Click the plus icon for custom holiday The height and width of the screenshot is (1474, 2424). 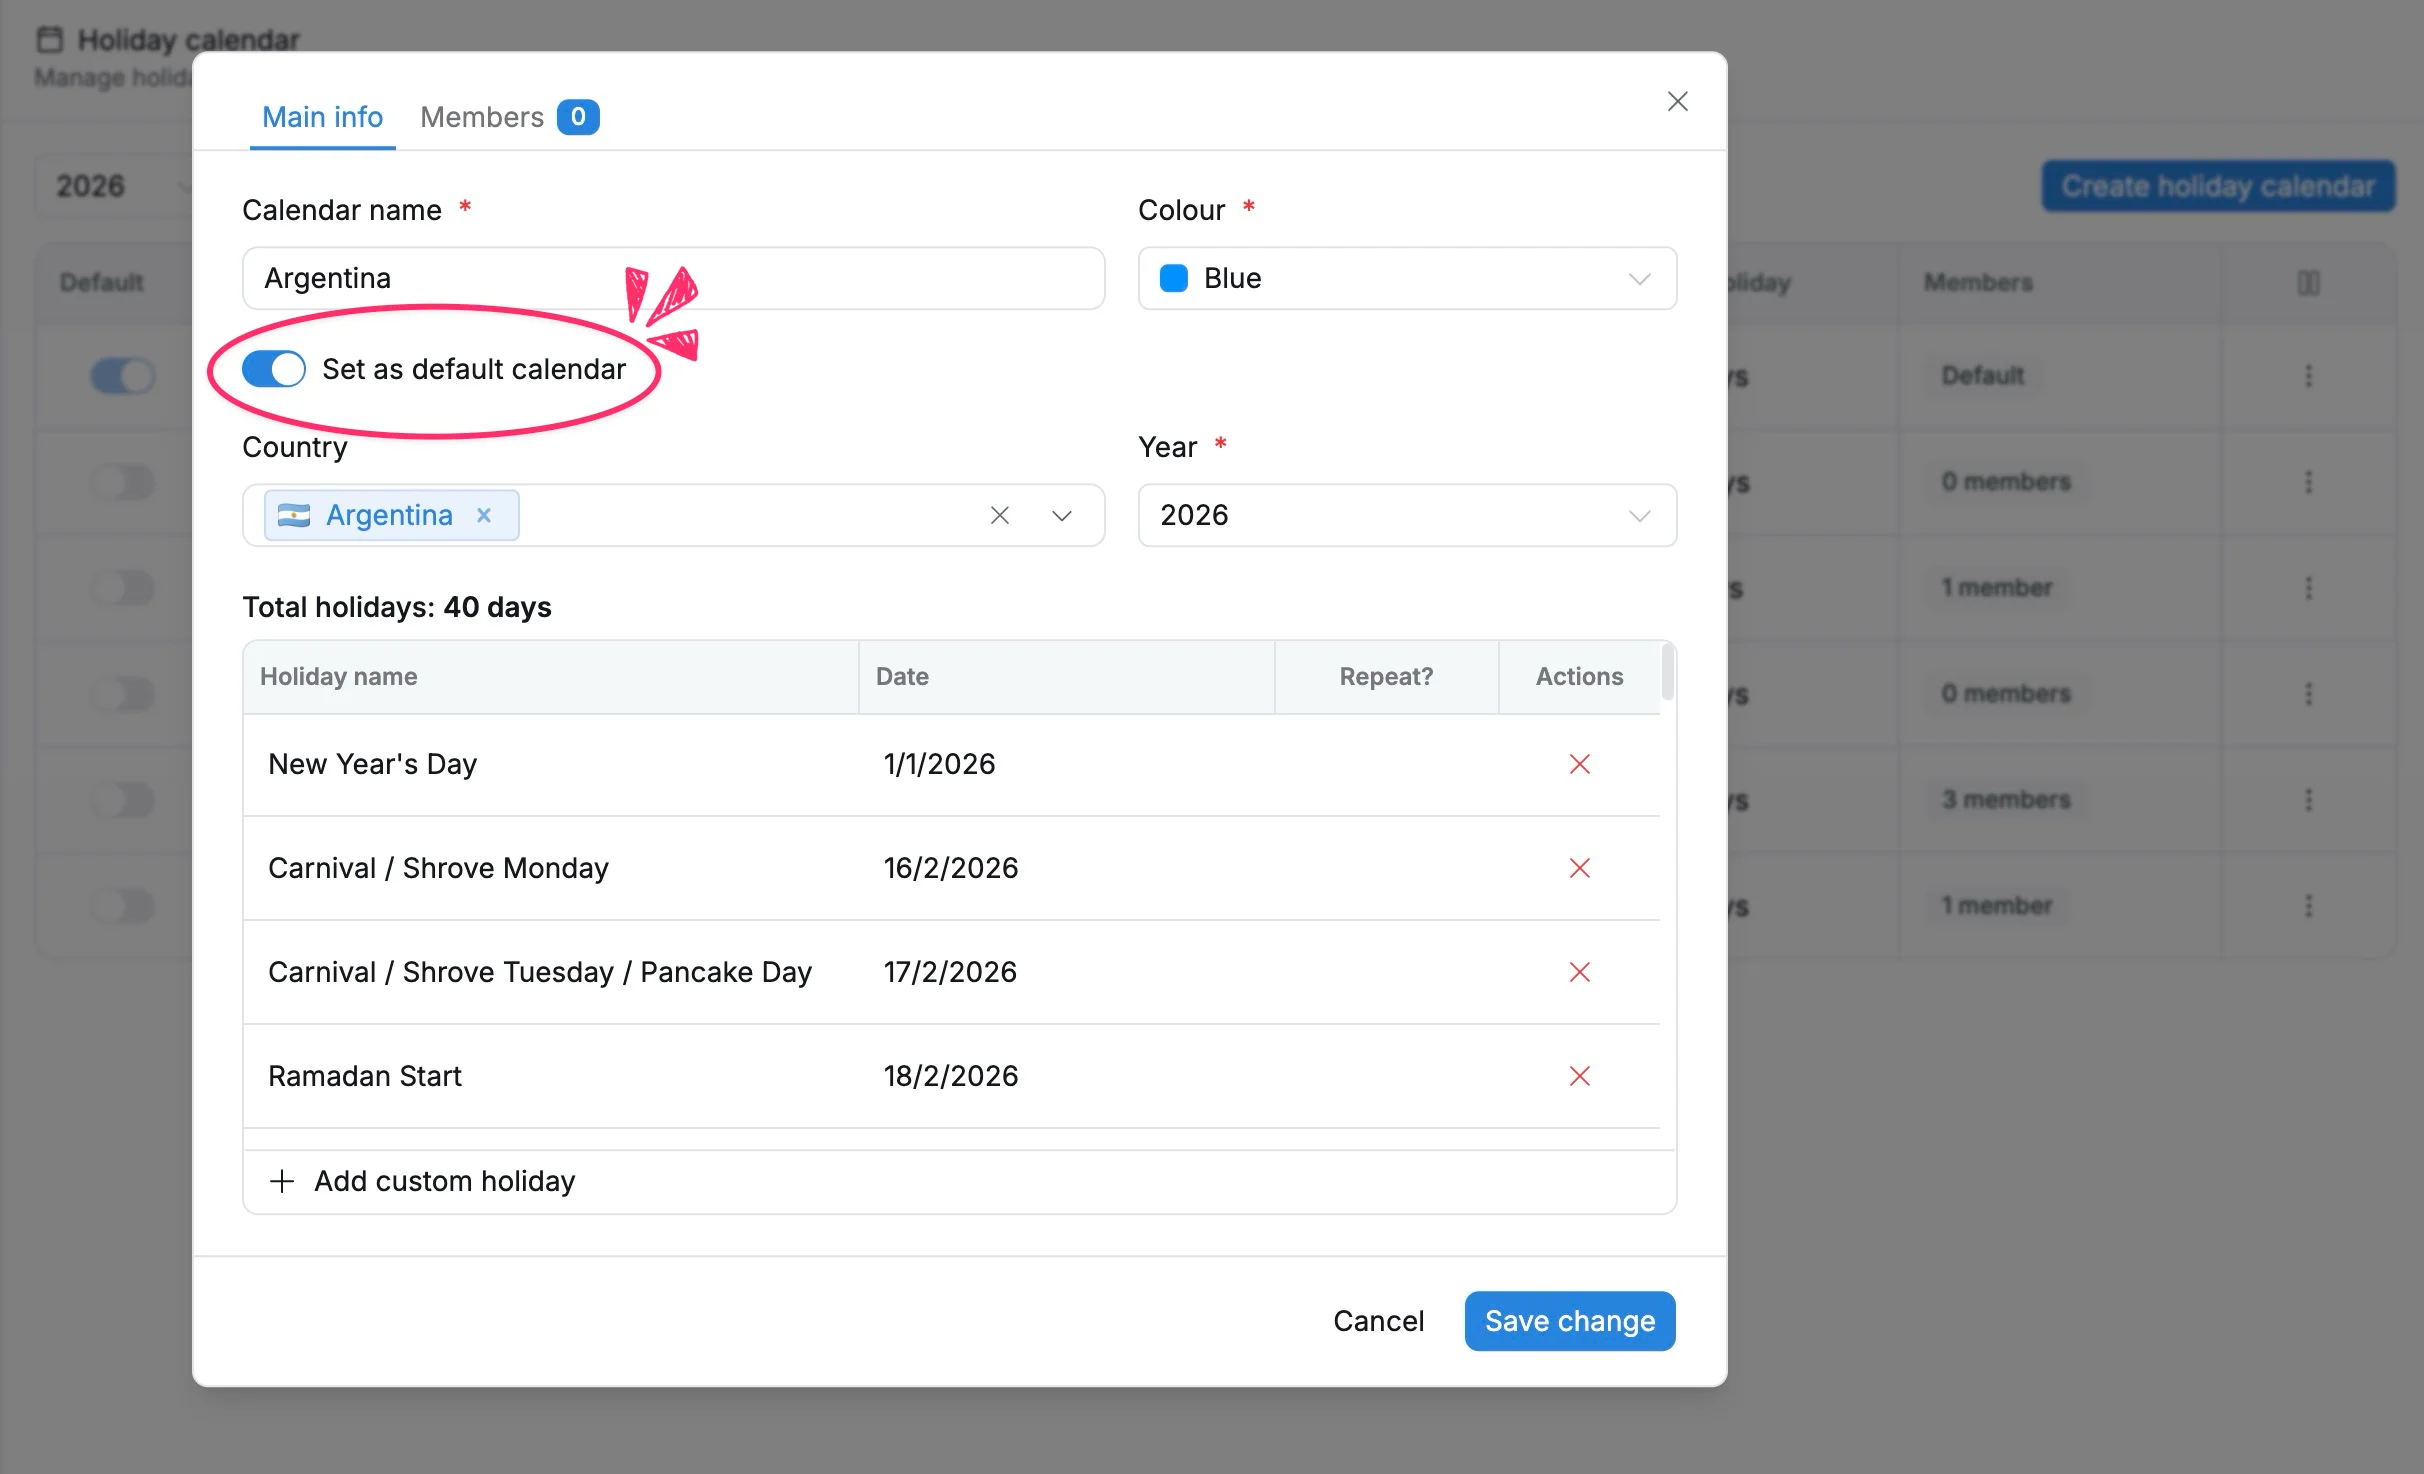[282, 1181]
